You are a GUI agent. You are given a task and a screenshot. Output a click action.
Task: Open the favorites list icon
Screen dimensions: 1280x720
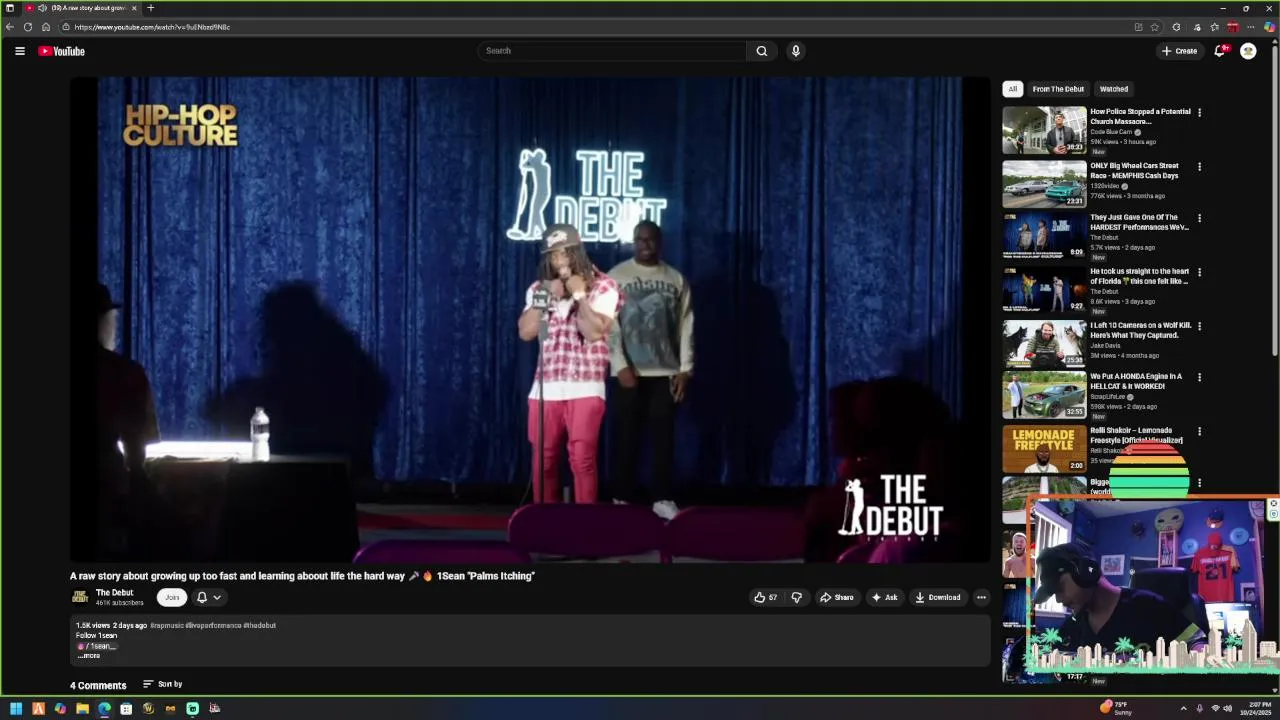coord(1214,27)
